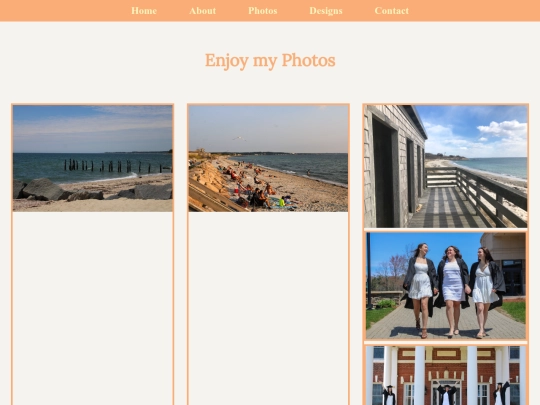Click the Enjoy my Photos heading

[270, 61]
